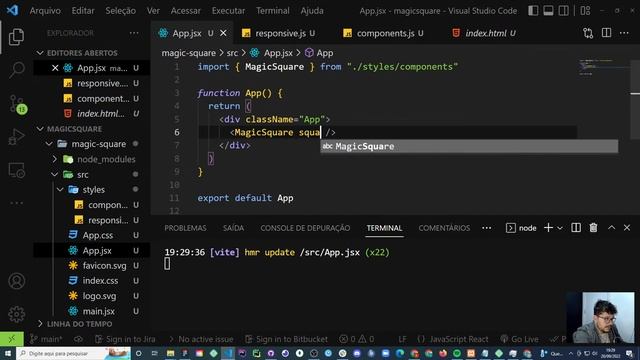This screenshot has width=640, height=360.
Task: Switch to Problemas panel tab
Action: coord(185,228)
